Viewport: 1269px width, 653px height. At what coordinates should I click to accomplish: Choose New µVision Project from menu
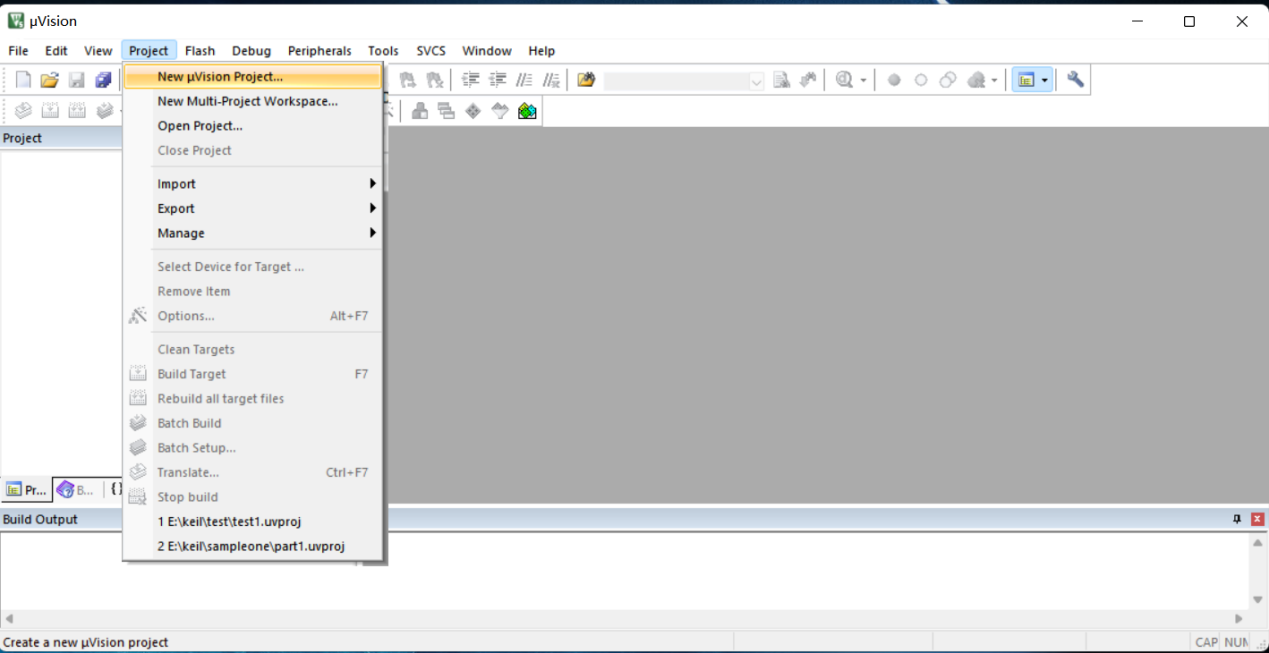253,76
